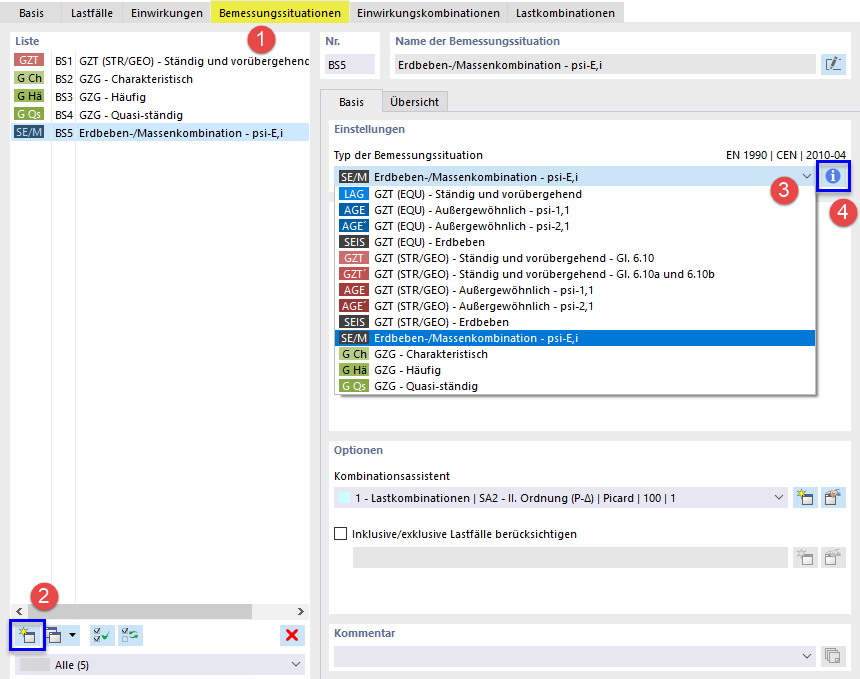Click the red delete X icon
Viewport: 860px width, 679px height.
pyautogui.click(x=292, y=635)
